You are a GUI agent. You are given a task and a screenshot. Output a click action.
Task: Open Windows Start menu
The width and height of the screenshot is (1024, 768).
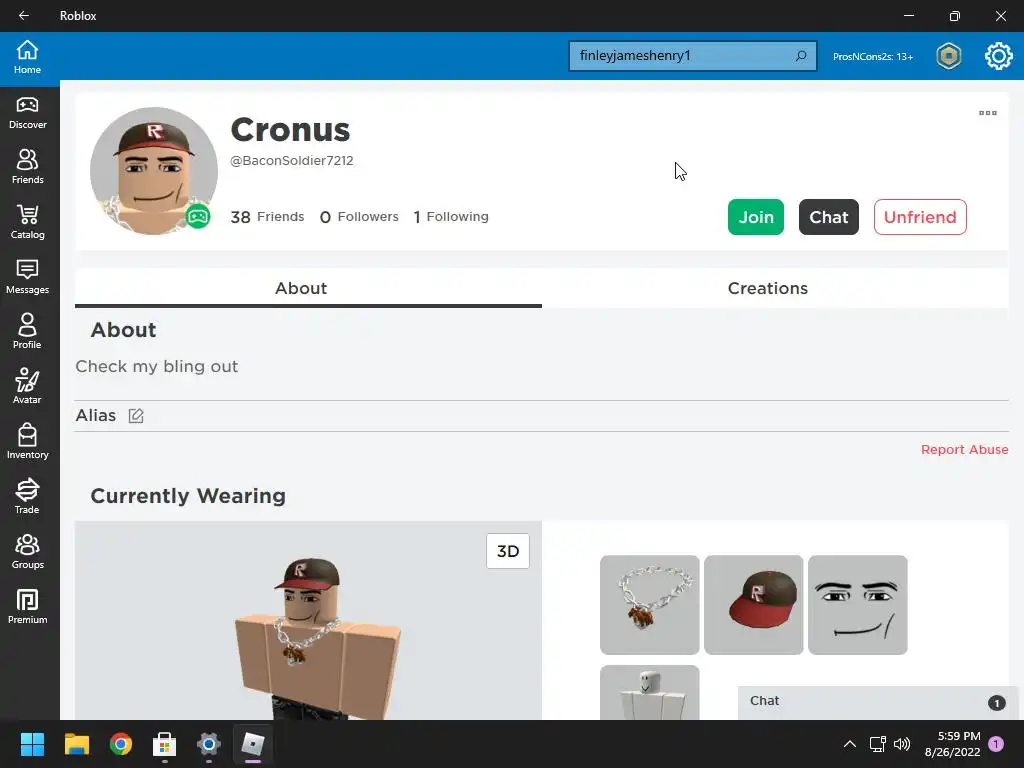click(x=32, y=744)
